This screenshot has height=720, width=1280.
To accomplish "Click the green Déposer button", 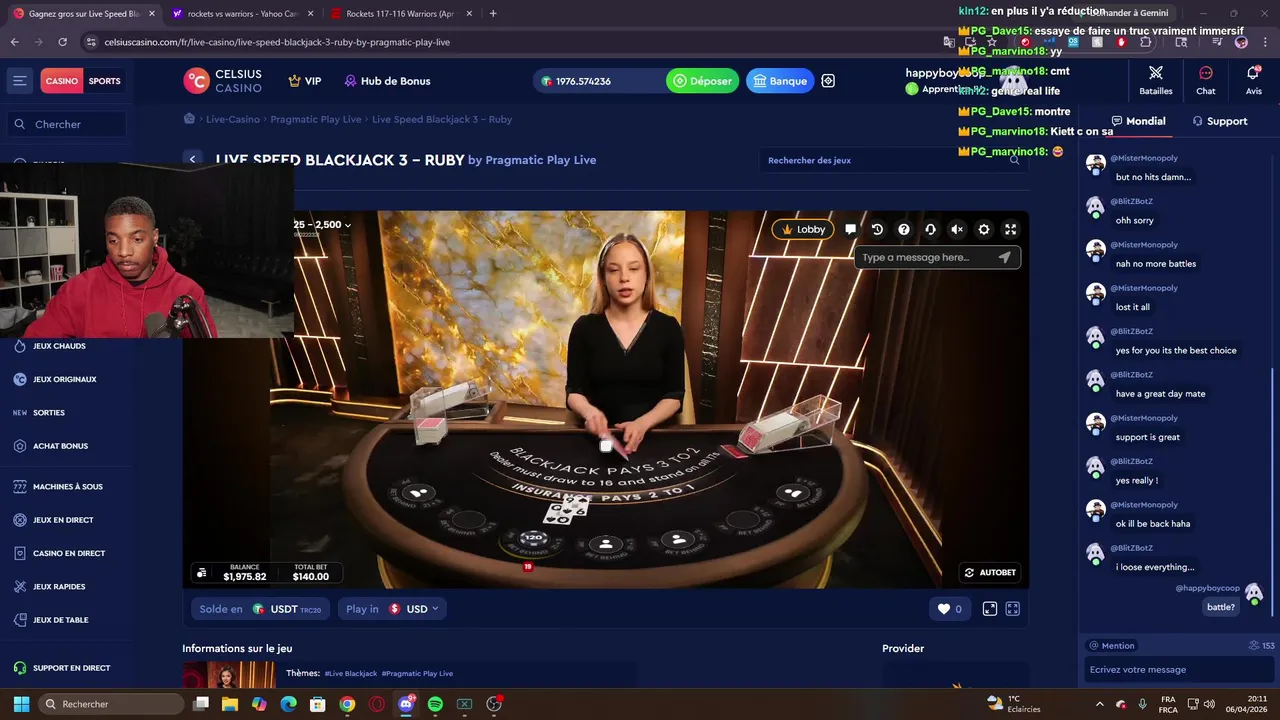I will tap(702, 81).
